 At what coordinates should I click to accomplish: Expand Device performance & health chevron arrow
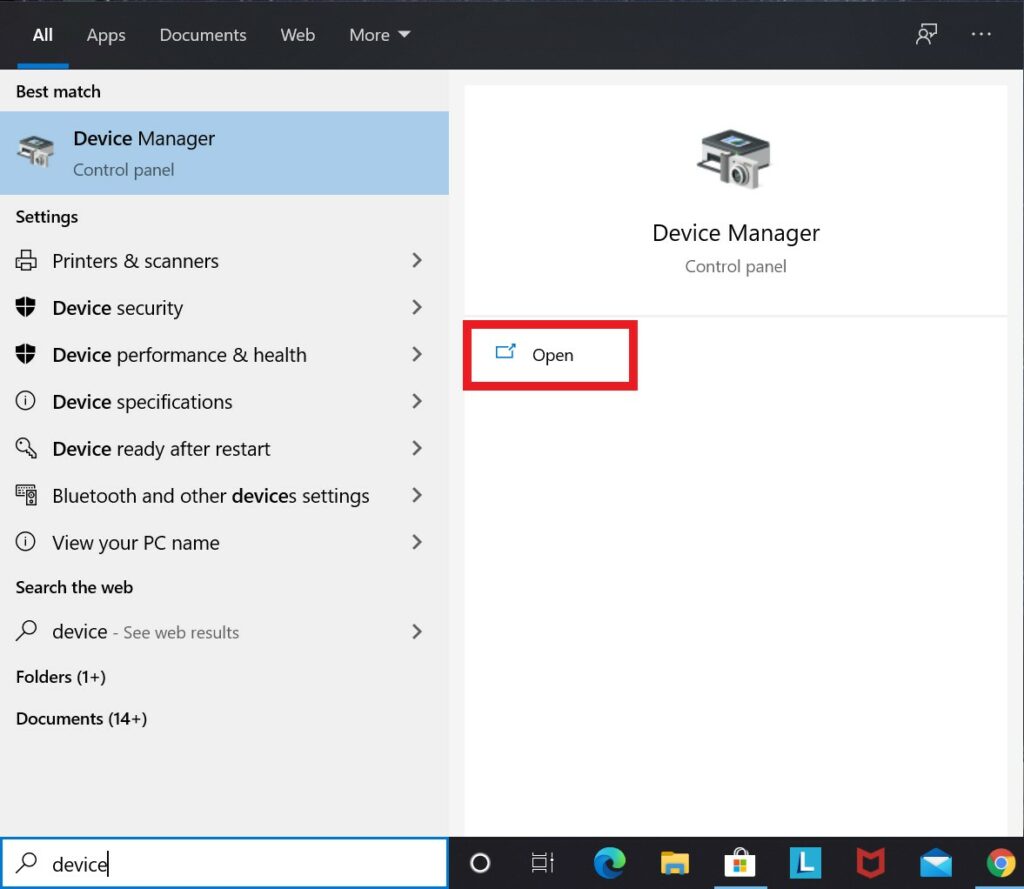[417, 354]
